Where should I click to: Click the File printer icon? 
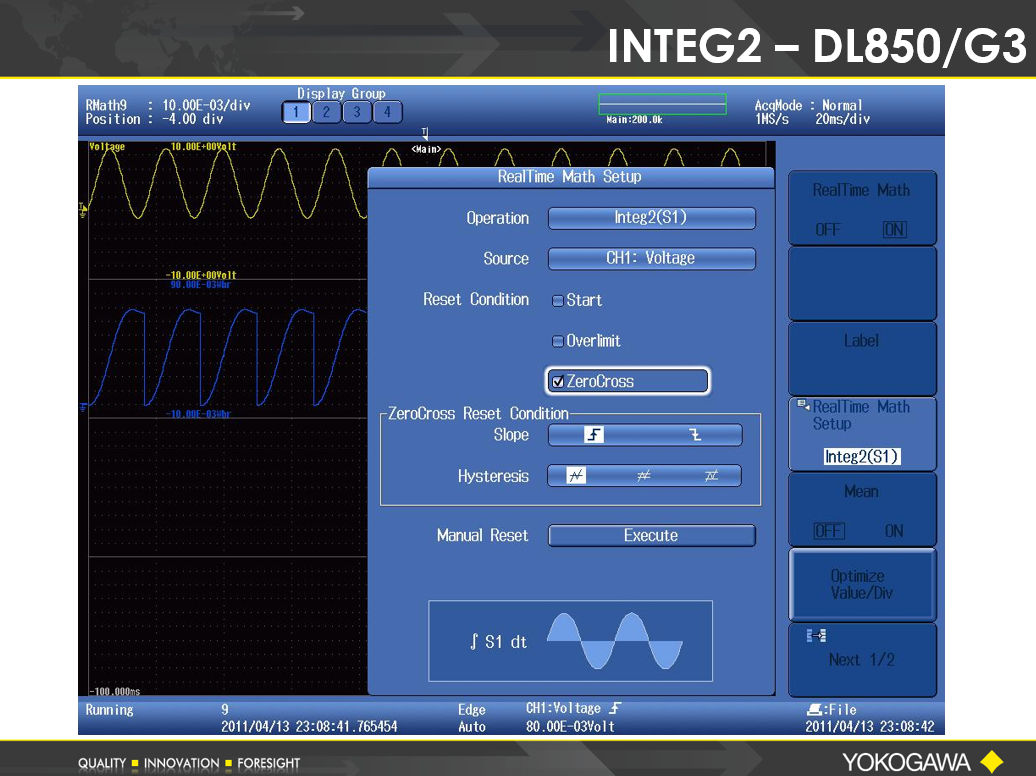click(814, 710)
